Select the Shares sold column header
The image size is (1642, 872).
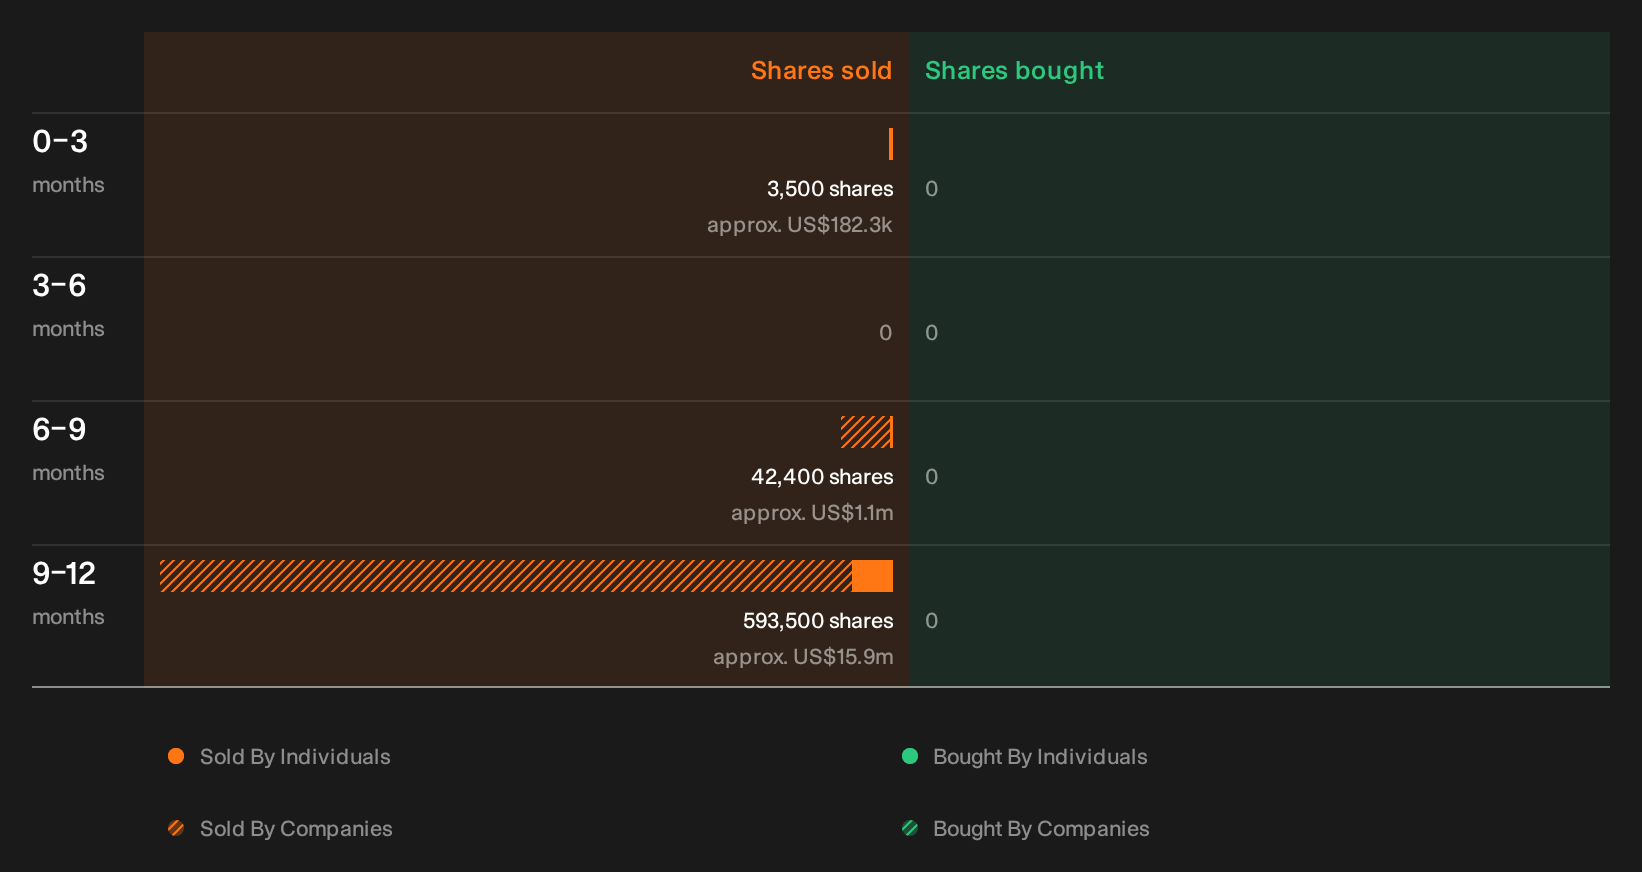[x=821, y=70]
